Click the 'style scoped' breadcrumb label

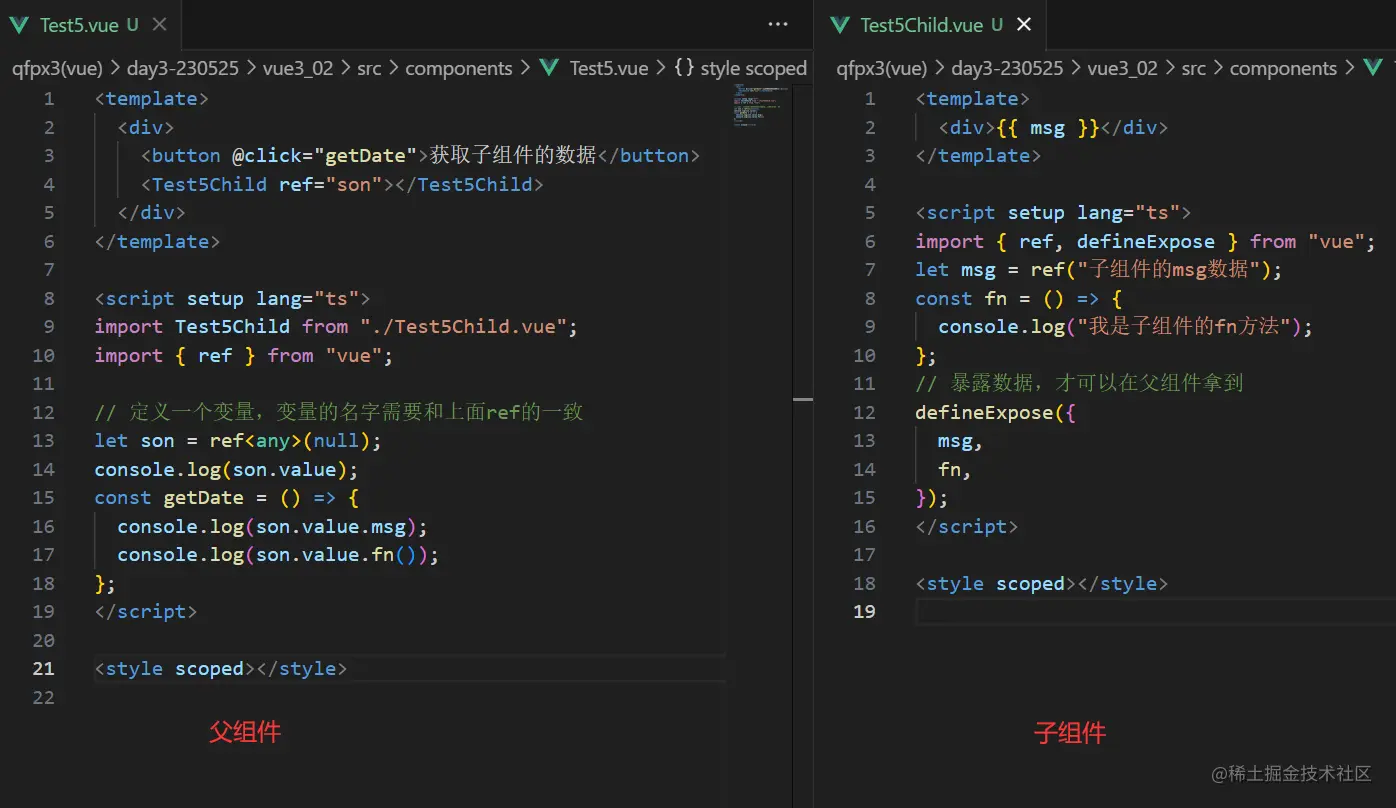[753, 67]
